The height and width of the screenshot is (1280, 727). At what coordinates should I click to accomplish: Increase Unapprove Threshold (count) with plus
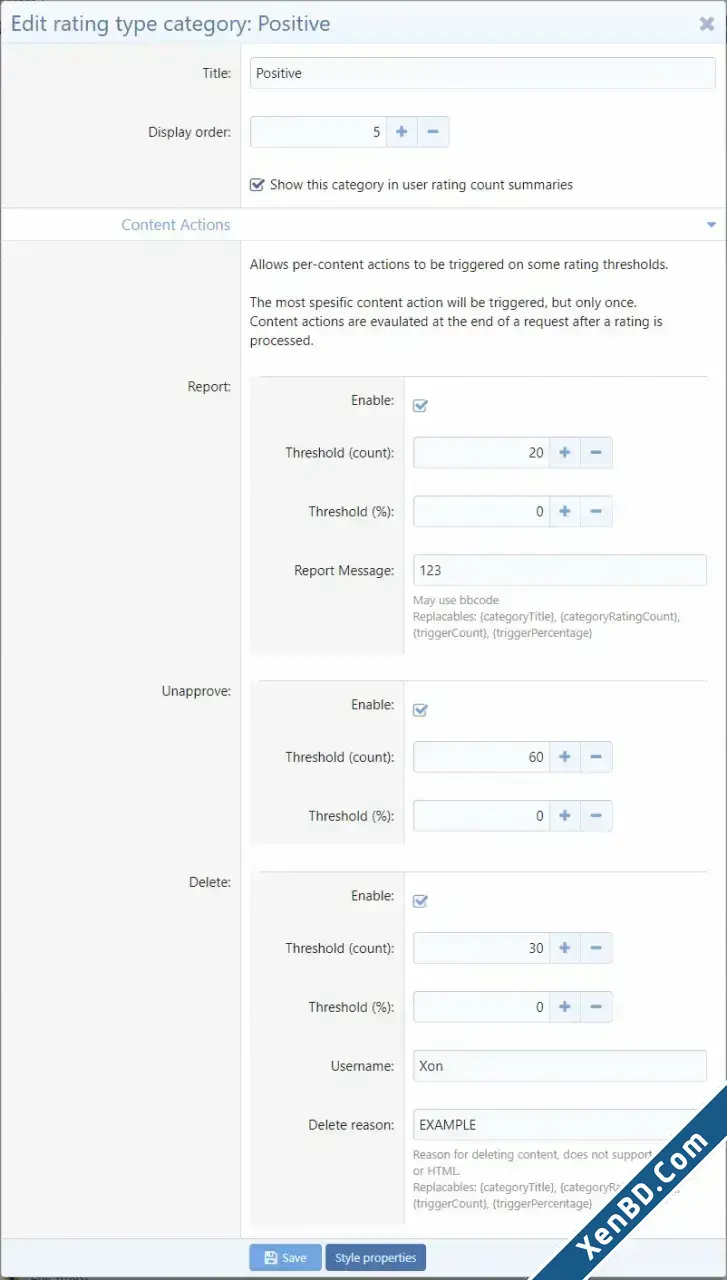pyautogui.click(x=565, y=757)
